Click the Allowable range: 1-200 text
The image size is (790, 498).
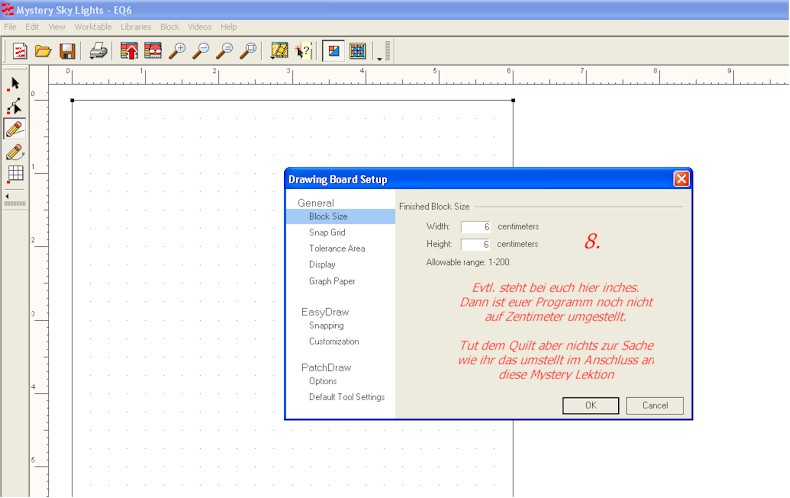coord(468,262)
